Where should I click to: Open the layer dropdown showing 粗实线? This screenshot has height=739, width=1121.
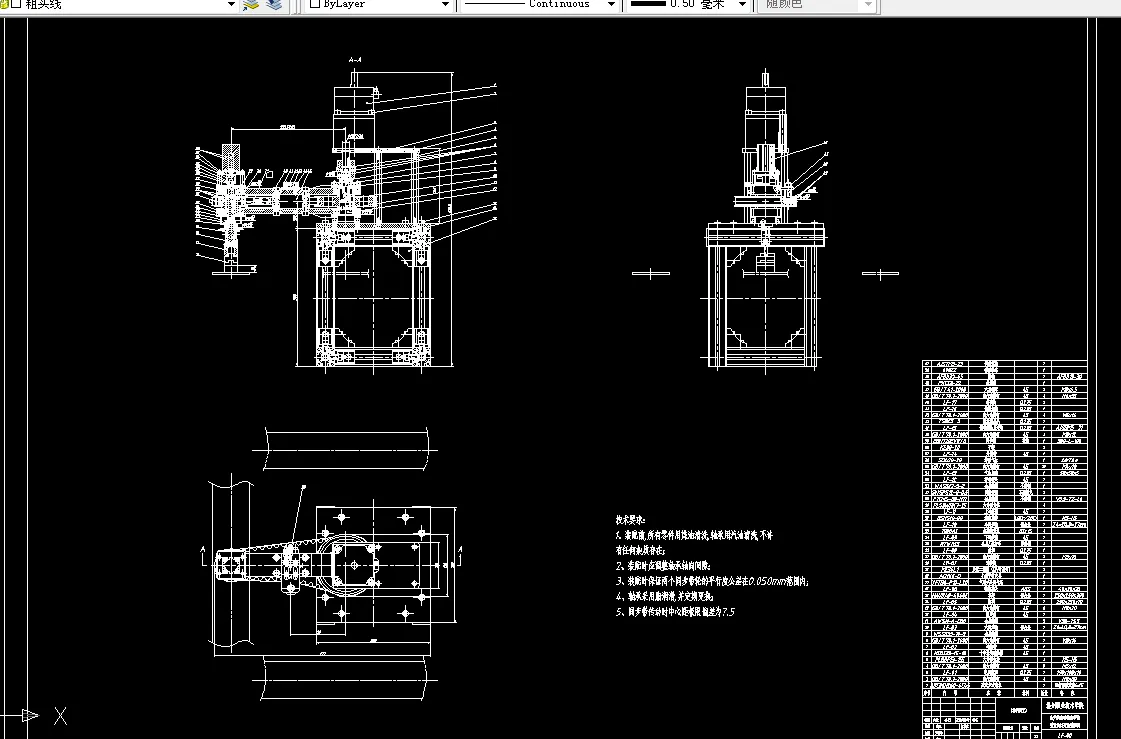tap(231, 4)
